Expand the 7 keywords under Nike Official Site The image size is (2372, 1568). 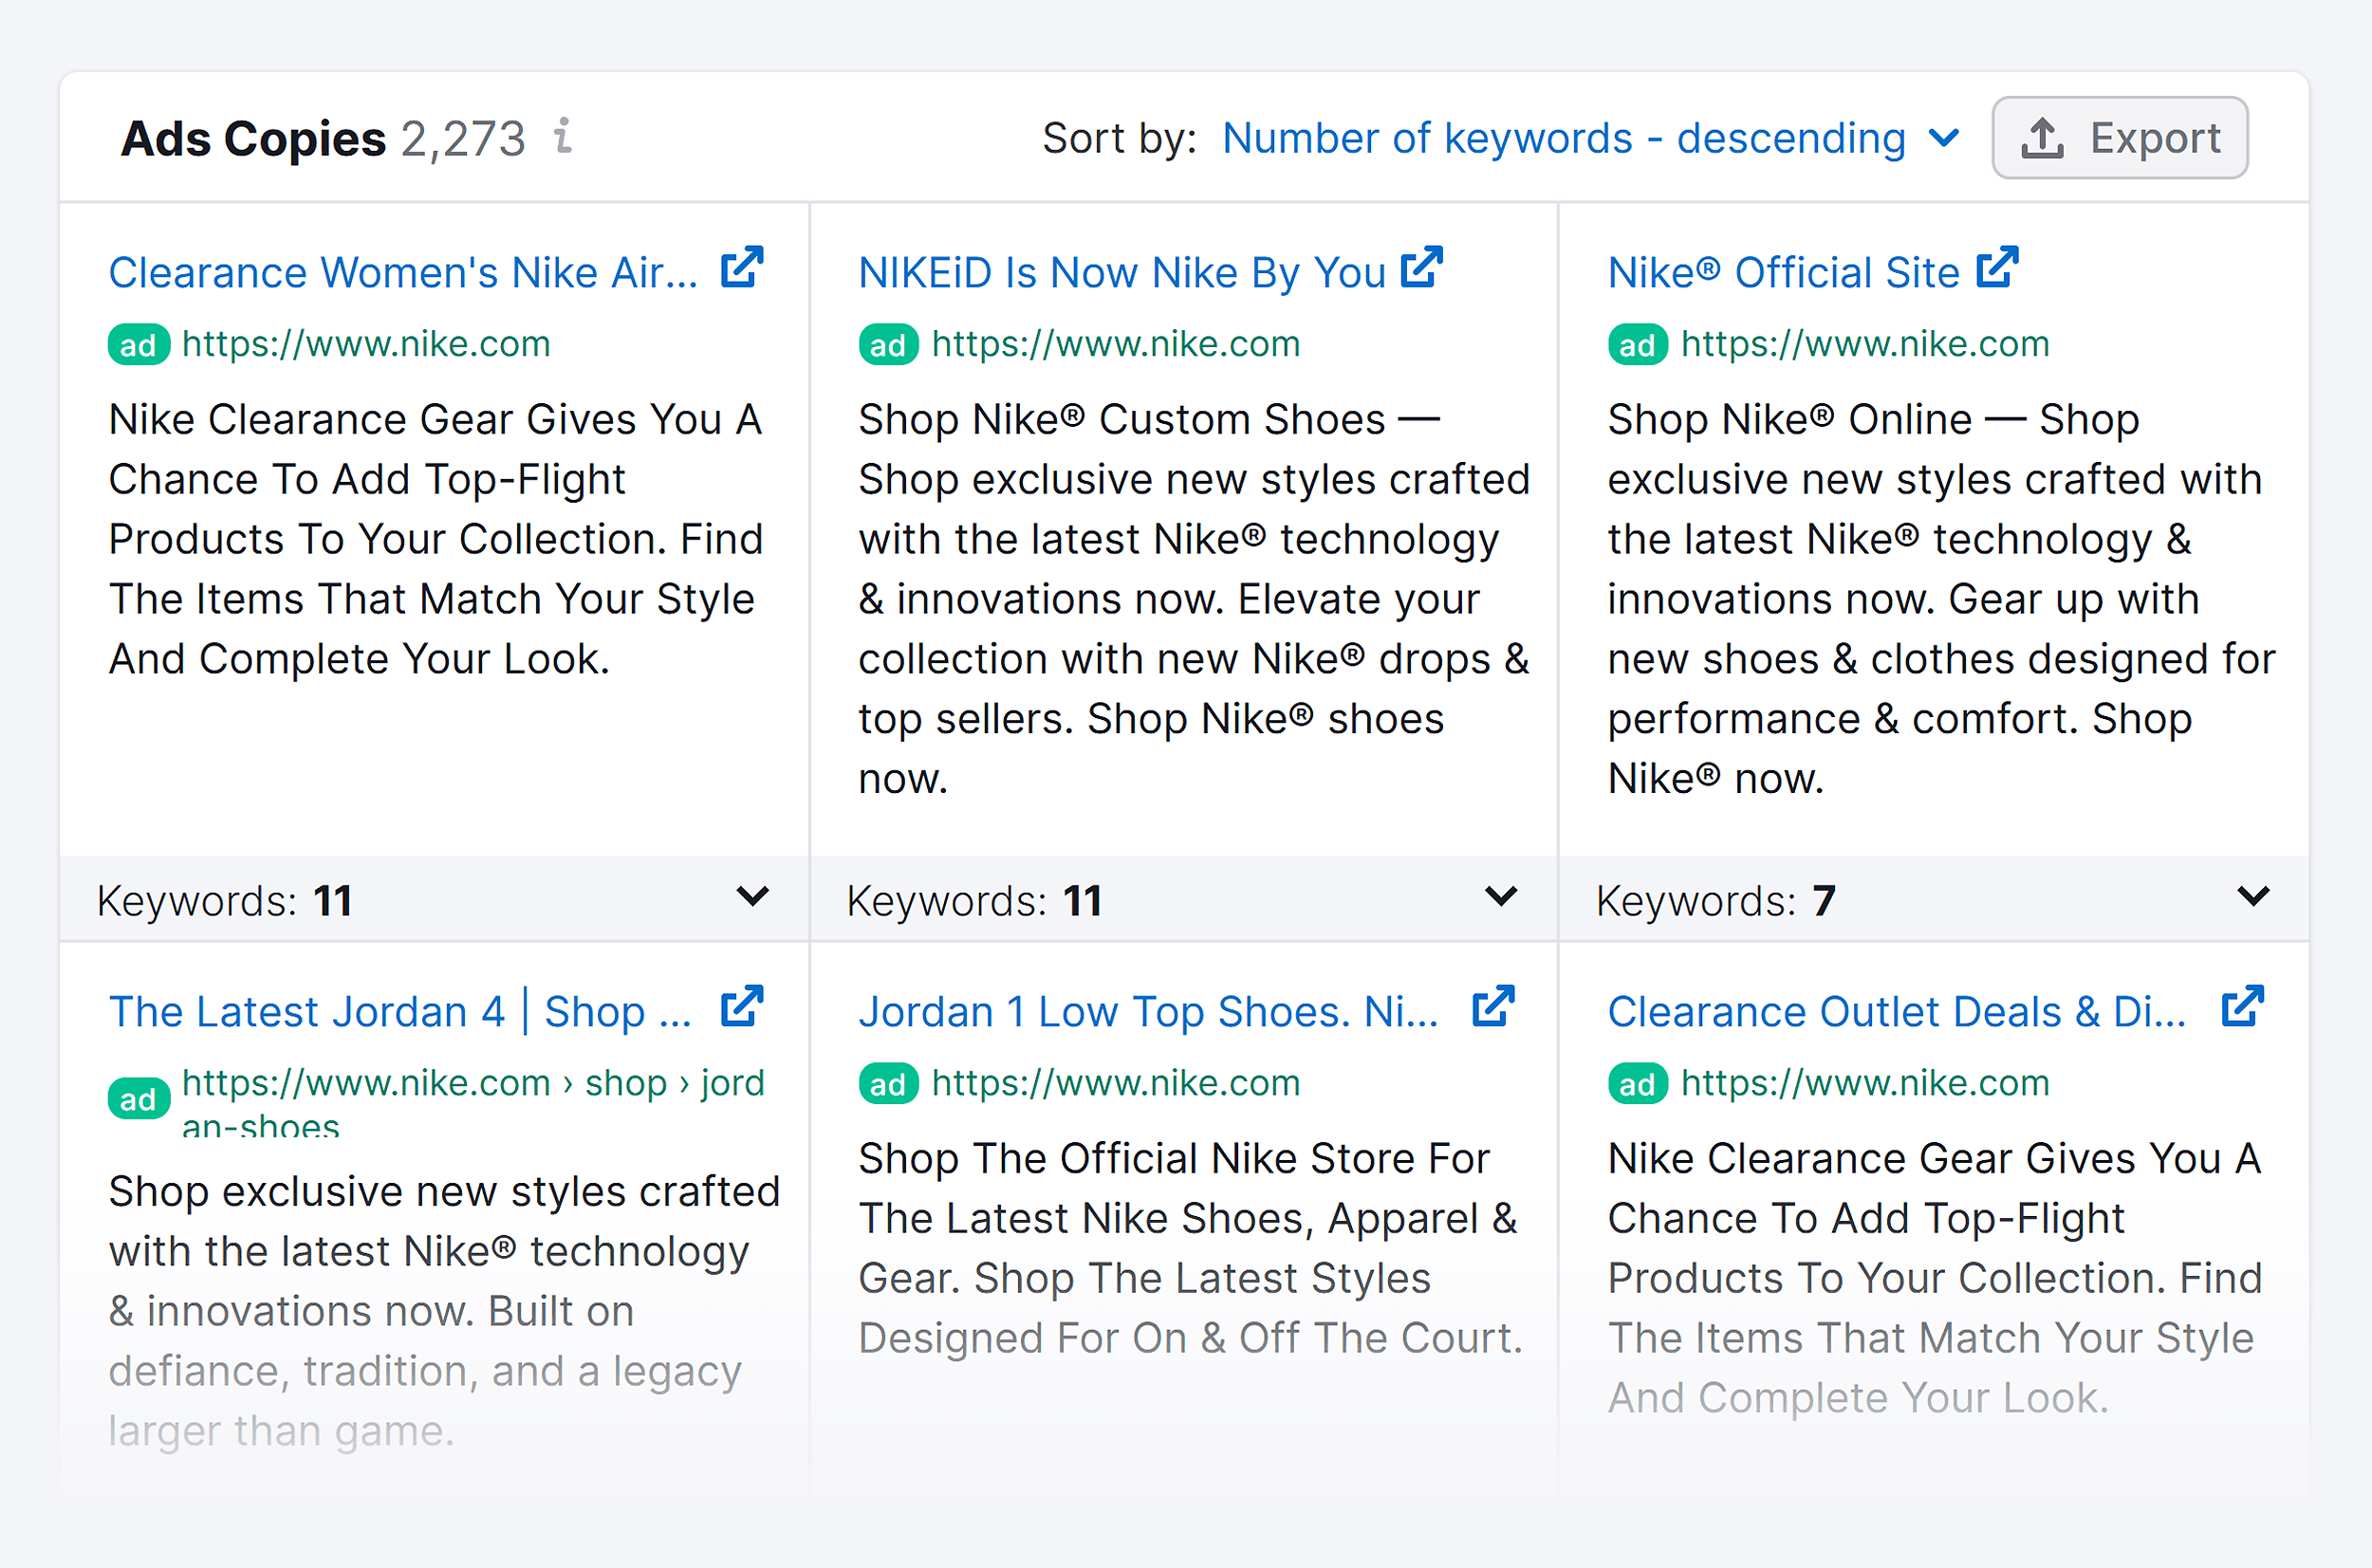pyautogui.click(x=2253, y=896)
